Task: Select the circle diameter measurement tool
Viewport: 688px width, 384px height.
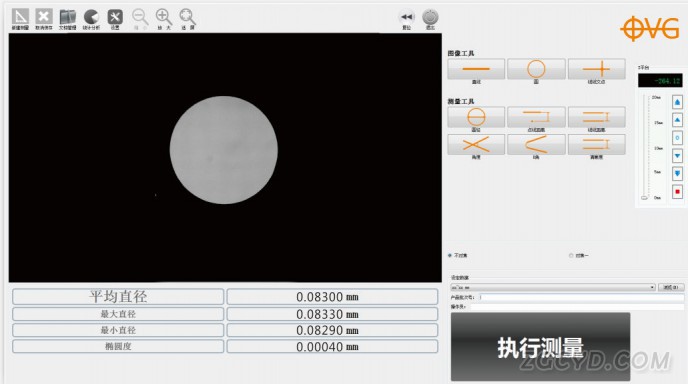Action: 476,117
